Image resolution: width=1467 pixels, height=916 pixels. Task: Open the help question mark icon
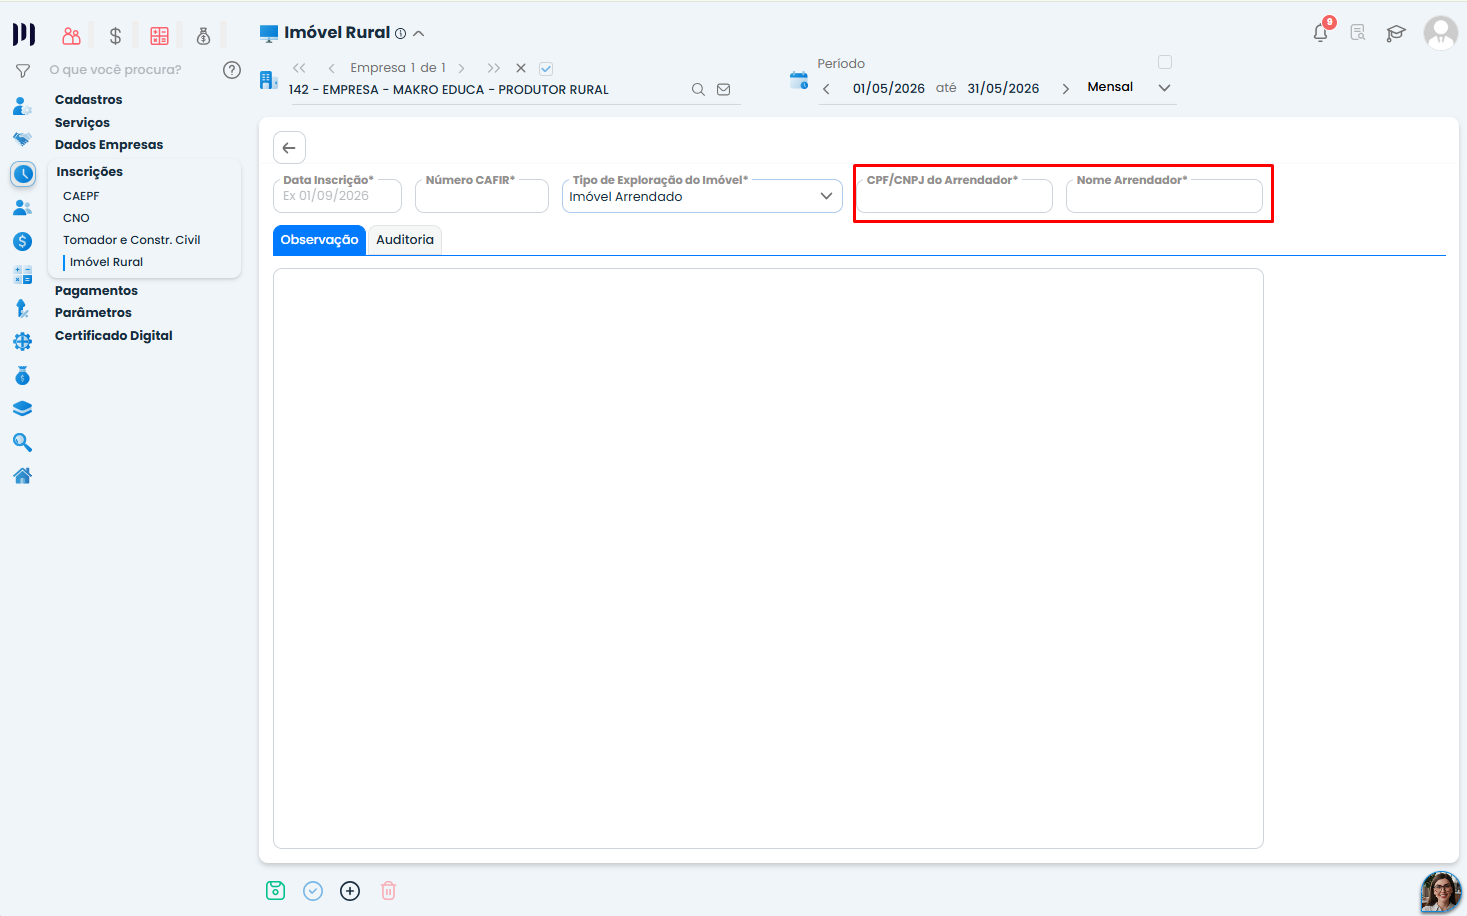(232, 70)
